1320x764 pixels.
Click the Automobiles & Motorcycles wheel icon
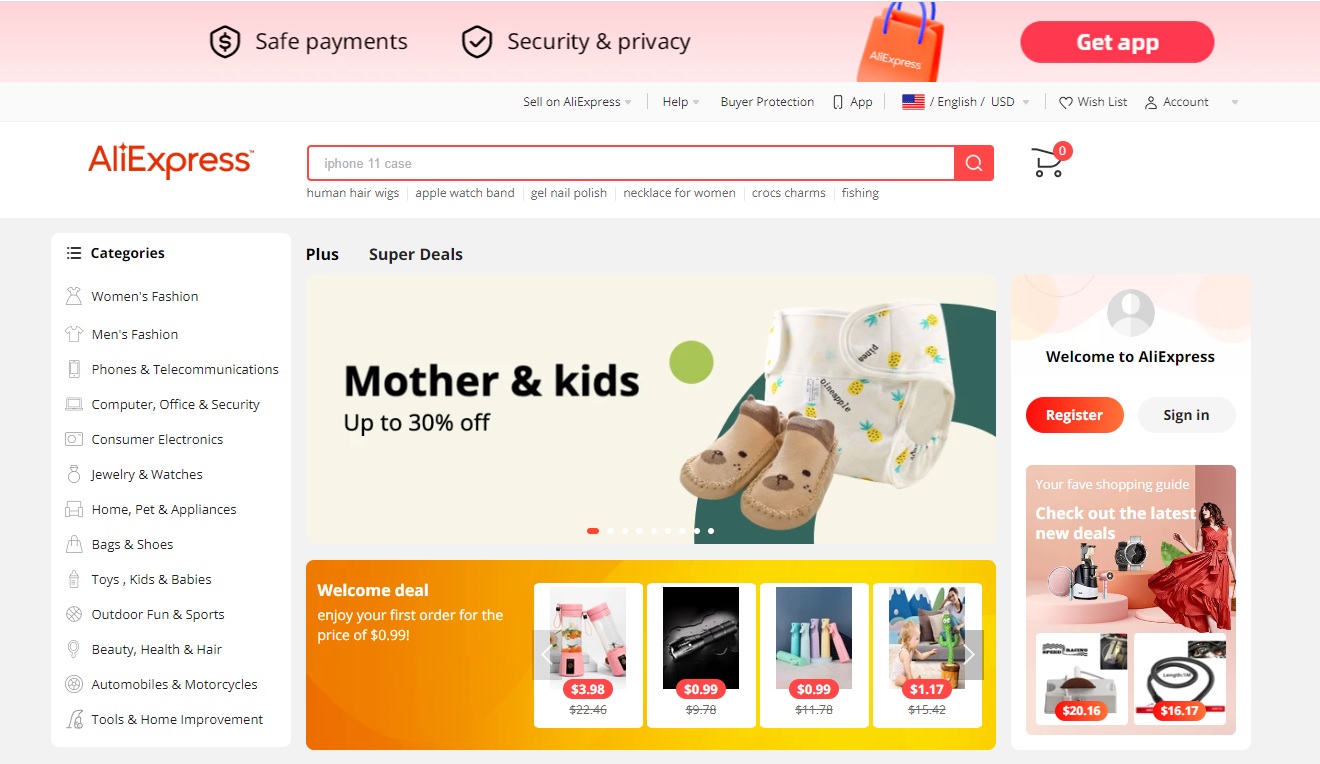(x=73, y=684)
